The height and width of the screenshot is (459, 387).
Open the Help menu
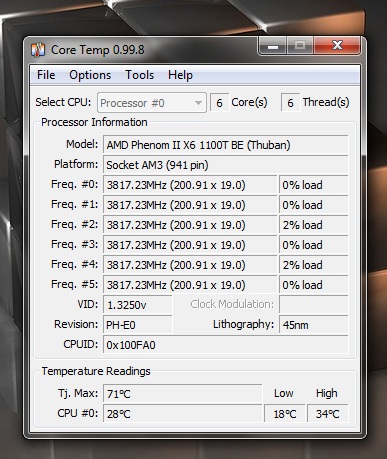coord(180,75)
